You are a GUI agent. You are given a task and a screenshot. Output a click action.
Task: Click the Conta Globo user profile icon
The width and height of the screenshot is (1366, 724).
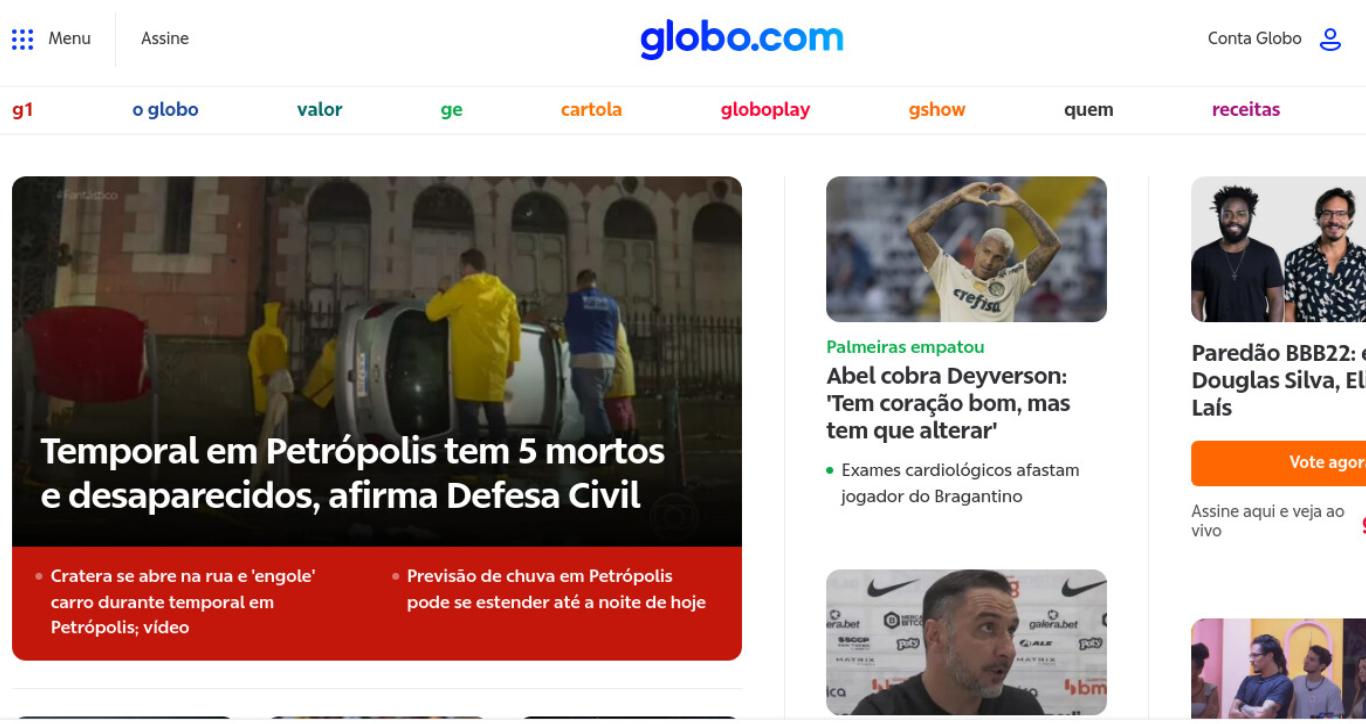1330,39
